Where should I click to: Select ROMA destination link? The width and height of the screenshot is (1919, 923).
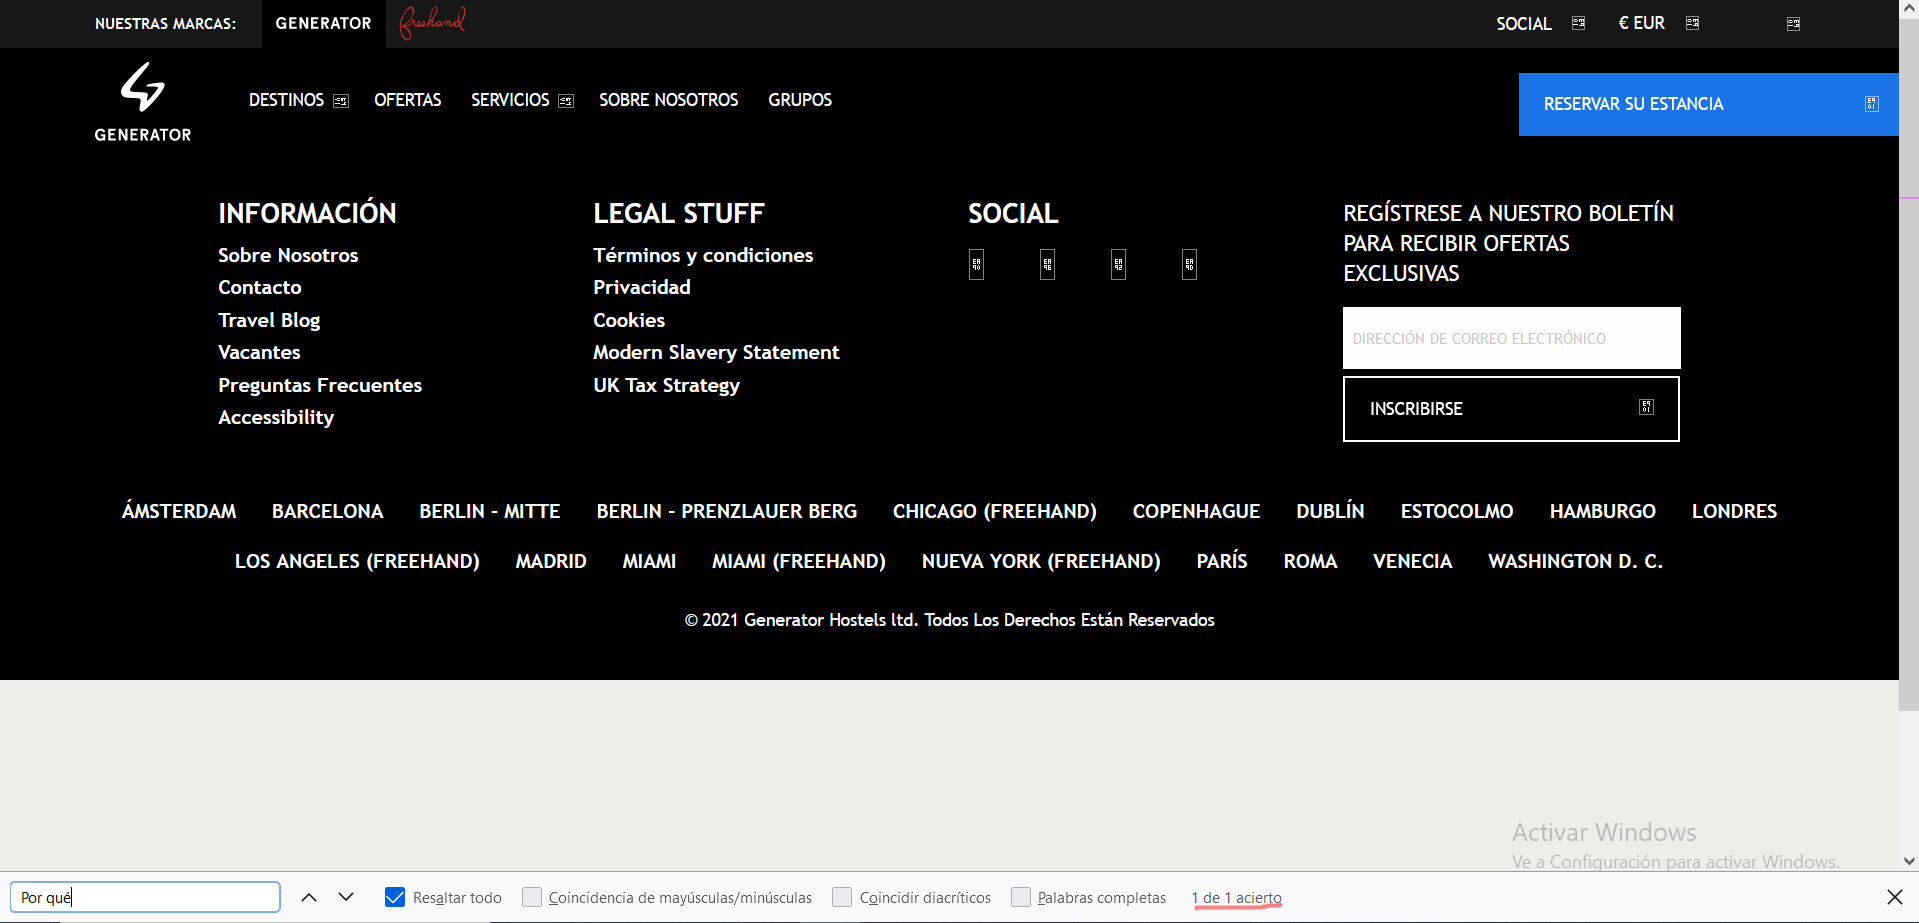[1310, 561]
